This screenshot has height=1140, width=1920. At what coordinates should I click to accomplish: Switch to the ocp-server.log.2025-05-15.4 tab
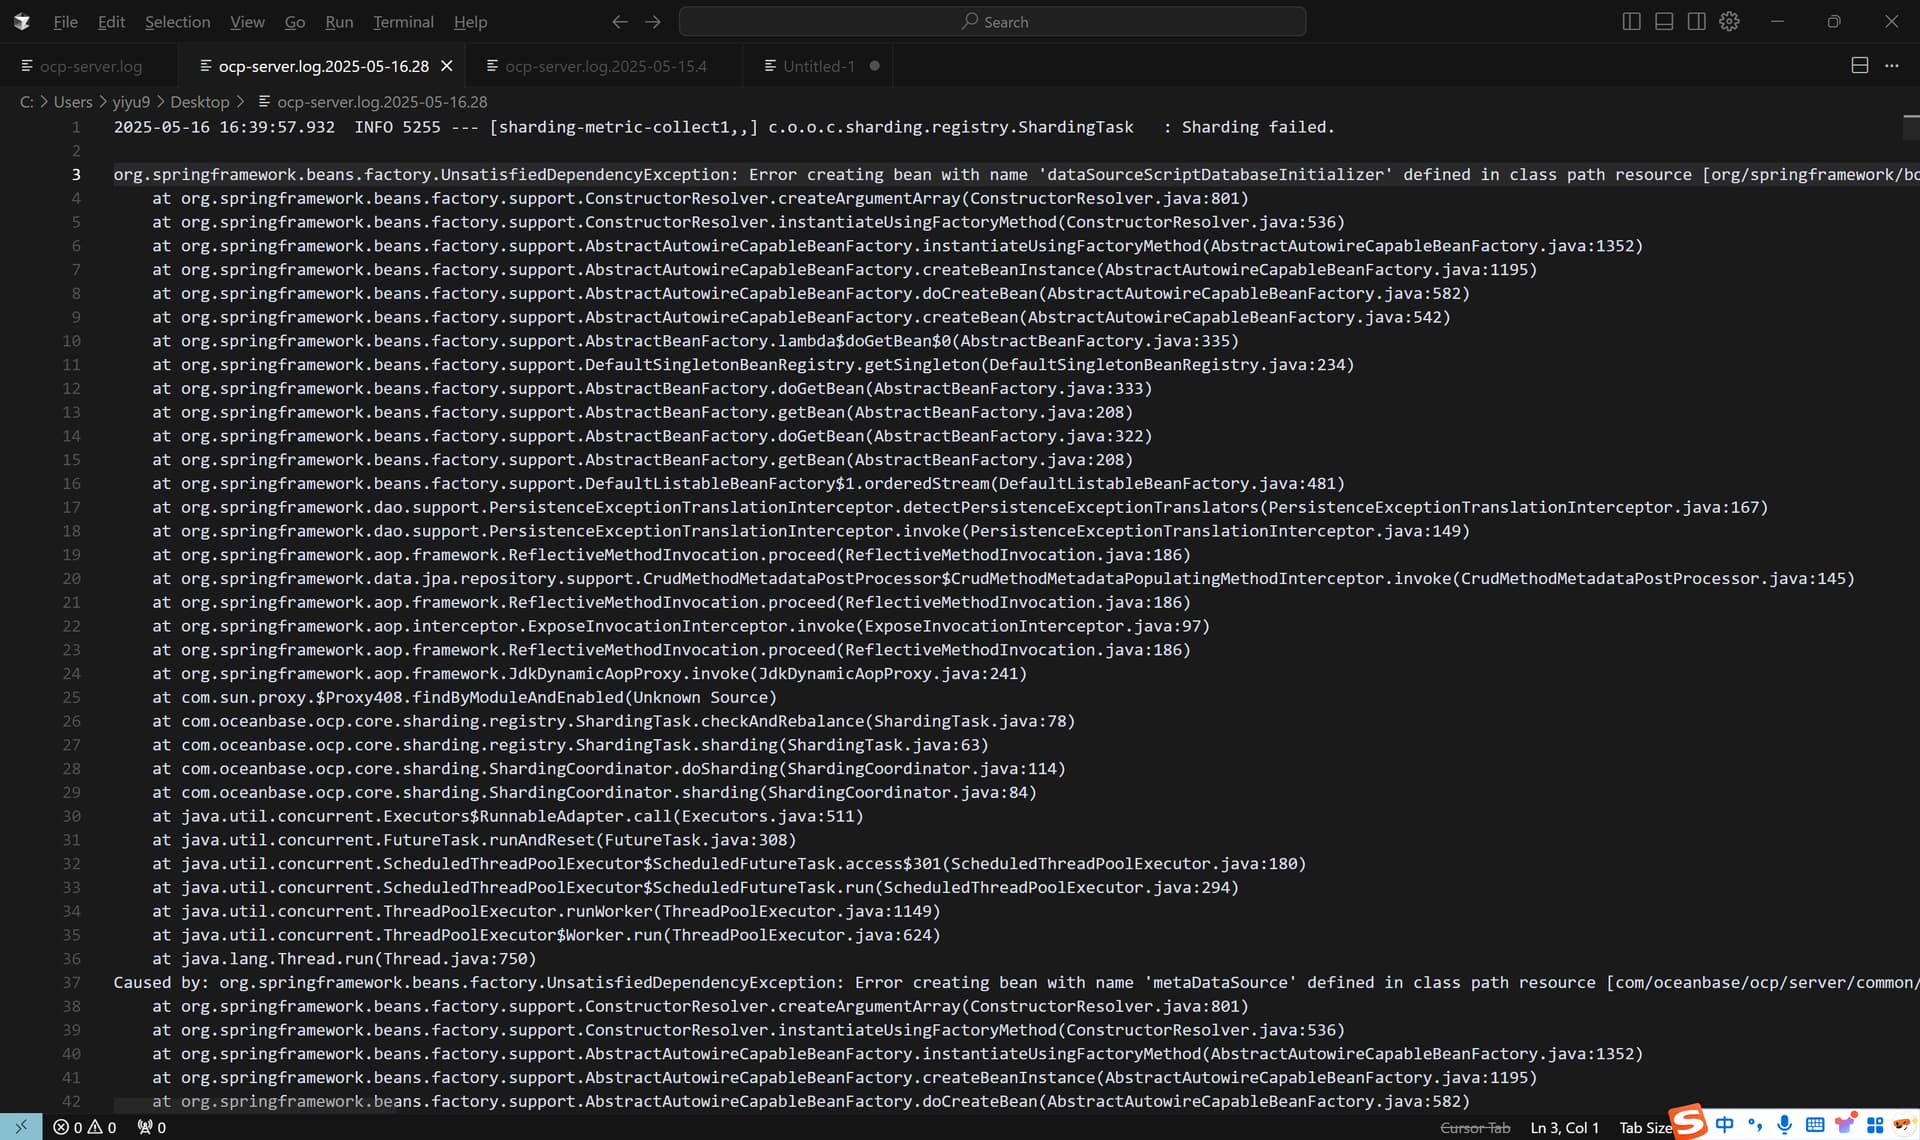point(596,66)
